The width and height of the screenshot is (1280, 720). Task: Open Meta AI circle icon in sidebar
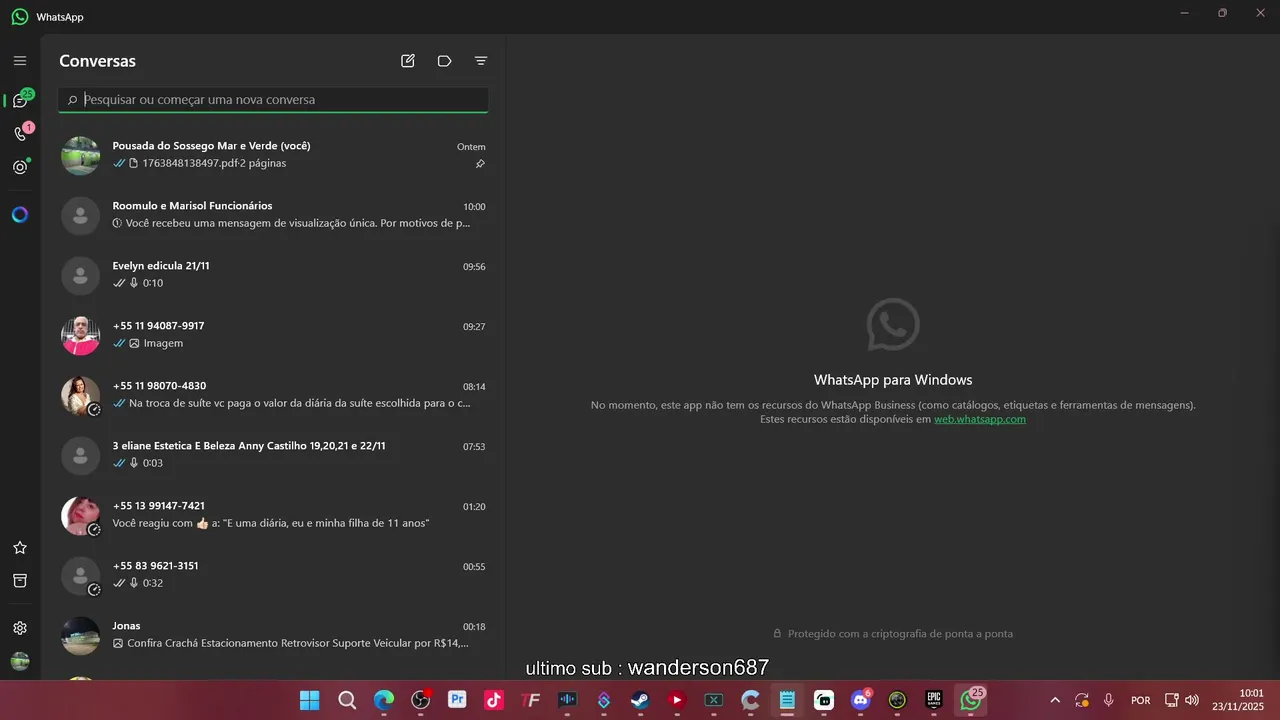click(x=20, y=215)
